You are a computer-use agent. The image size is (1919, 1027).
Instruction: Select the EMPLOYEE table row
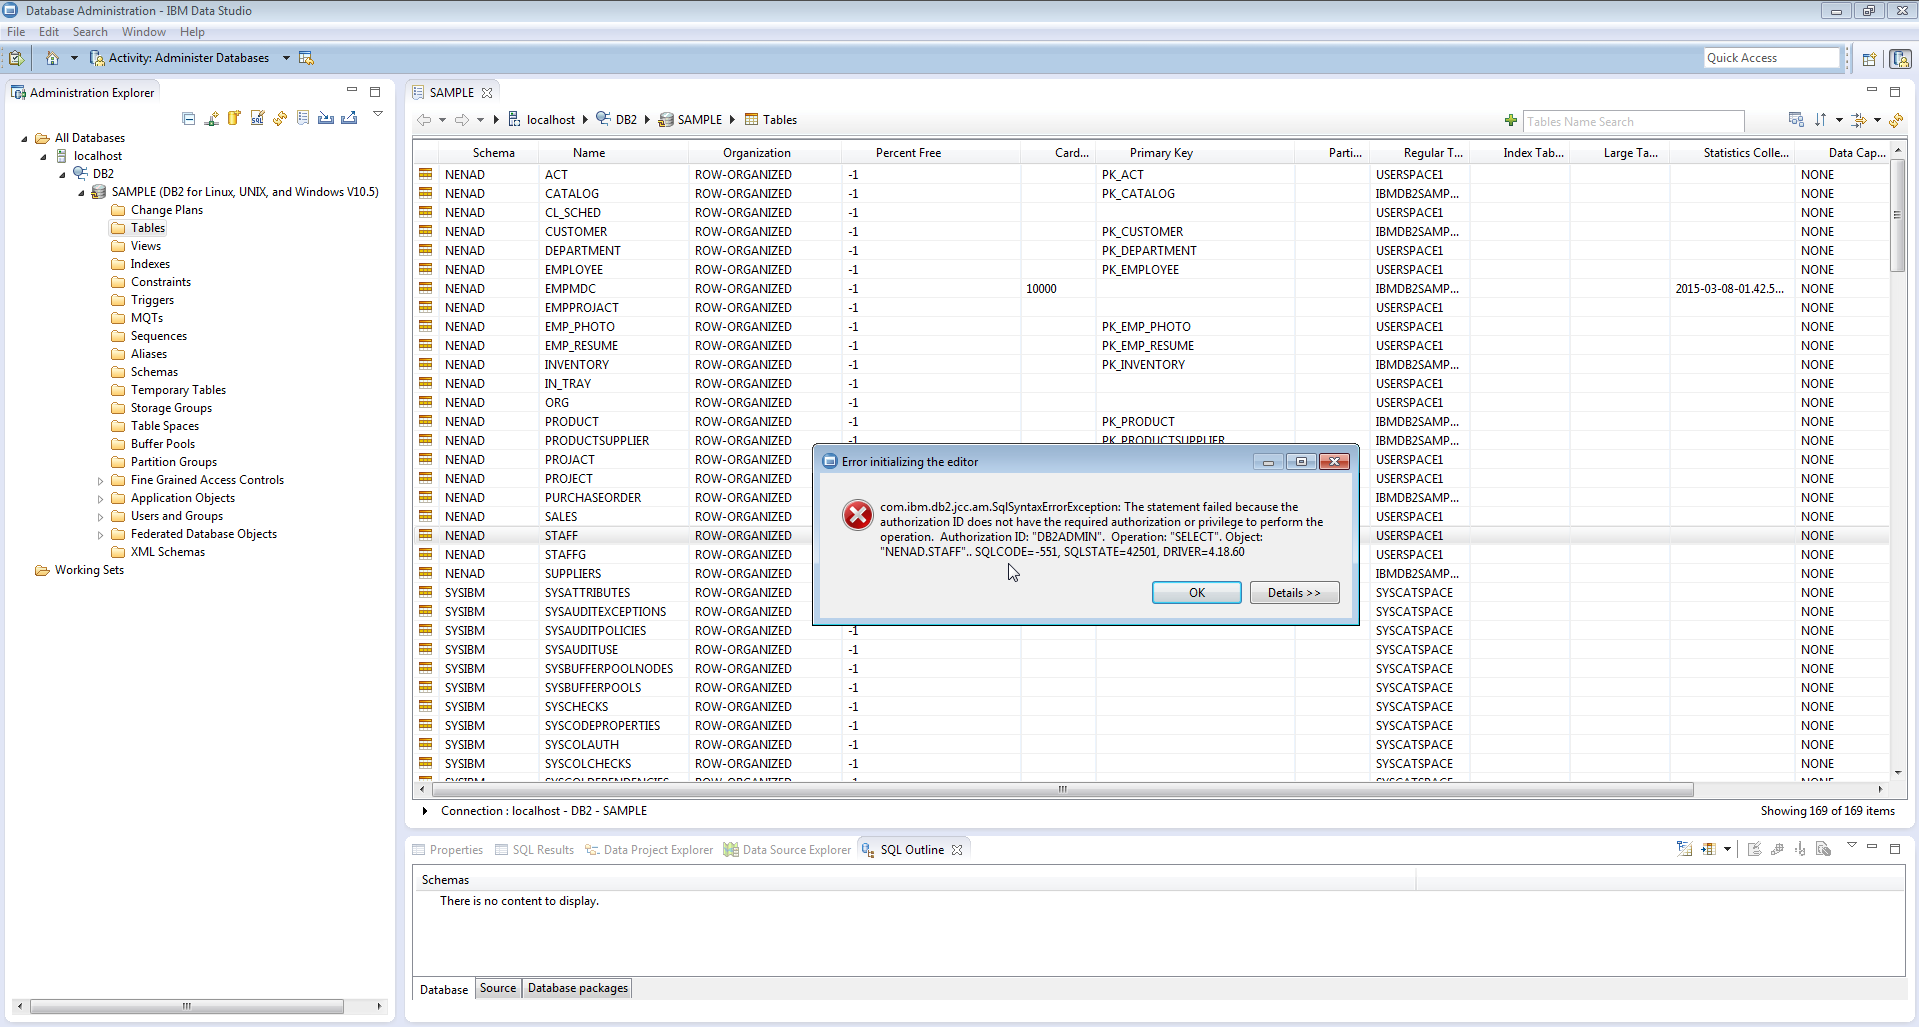tap(1150, 270)
